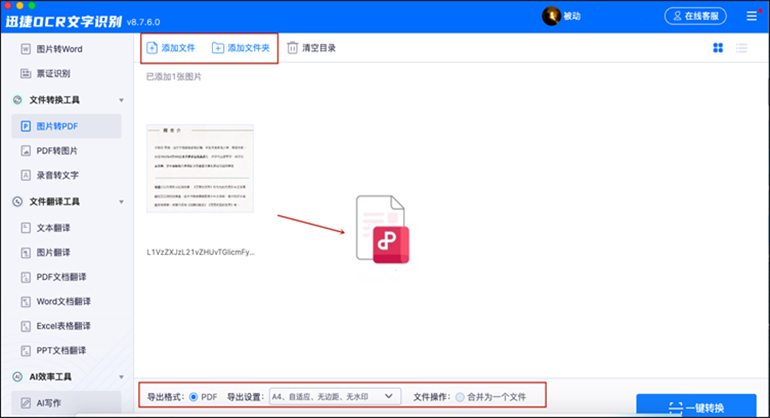Collapse the AI效率工具 section arrow
The image size is (770, 418).
(121, 377)
